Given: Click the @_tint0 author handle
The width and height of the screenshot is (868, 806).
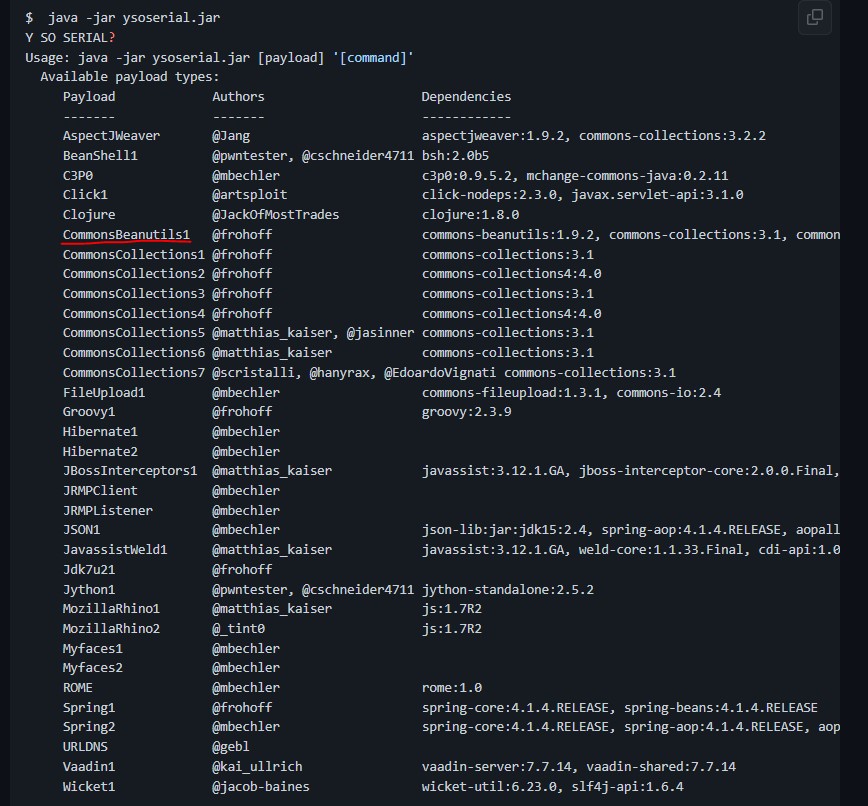Looking at the screenshot, I should [x=239, y=628].
